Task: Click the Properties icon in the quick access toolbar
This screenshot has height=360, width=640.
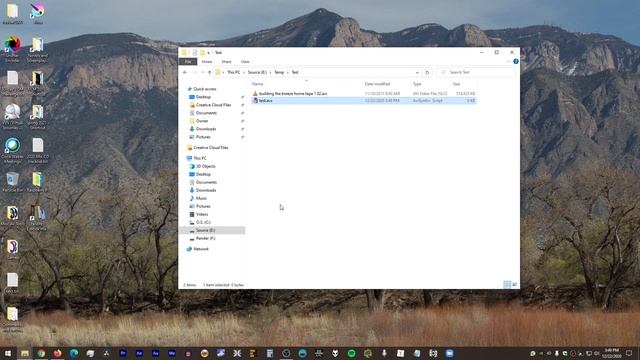Action: coord(195,53)
